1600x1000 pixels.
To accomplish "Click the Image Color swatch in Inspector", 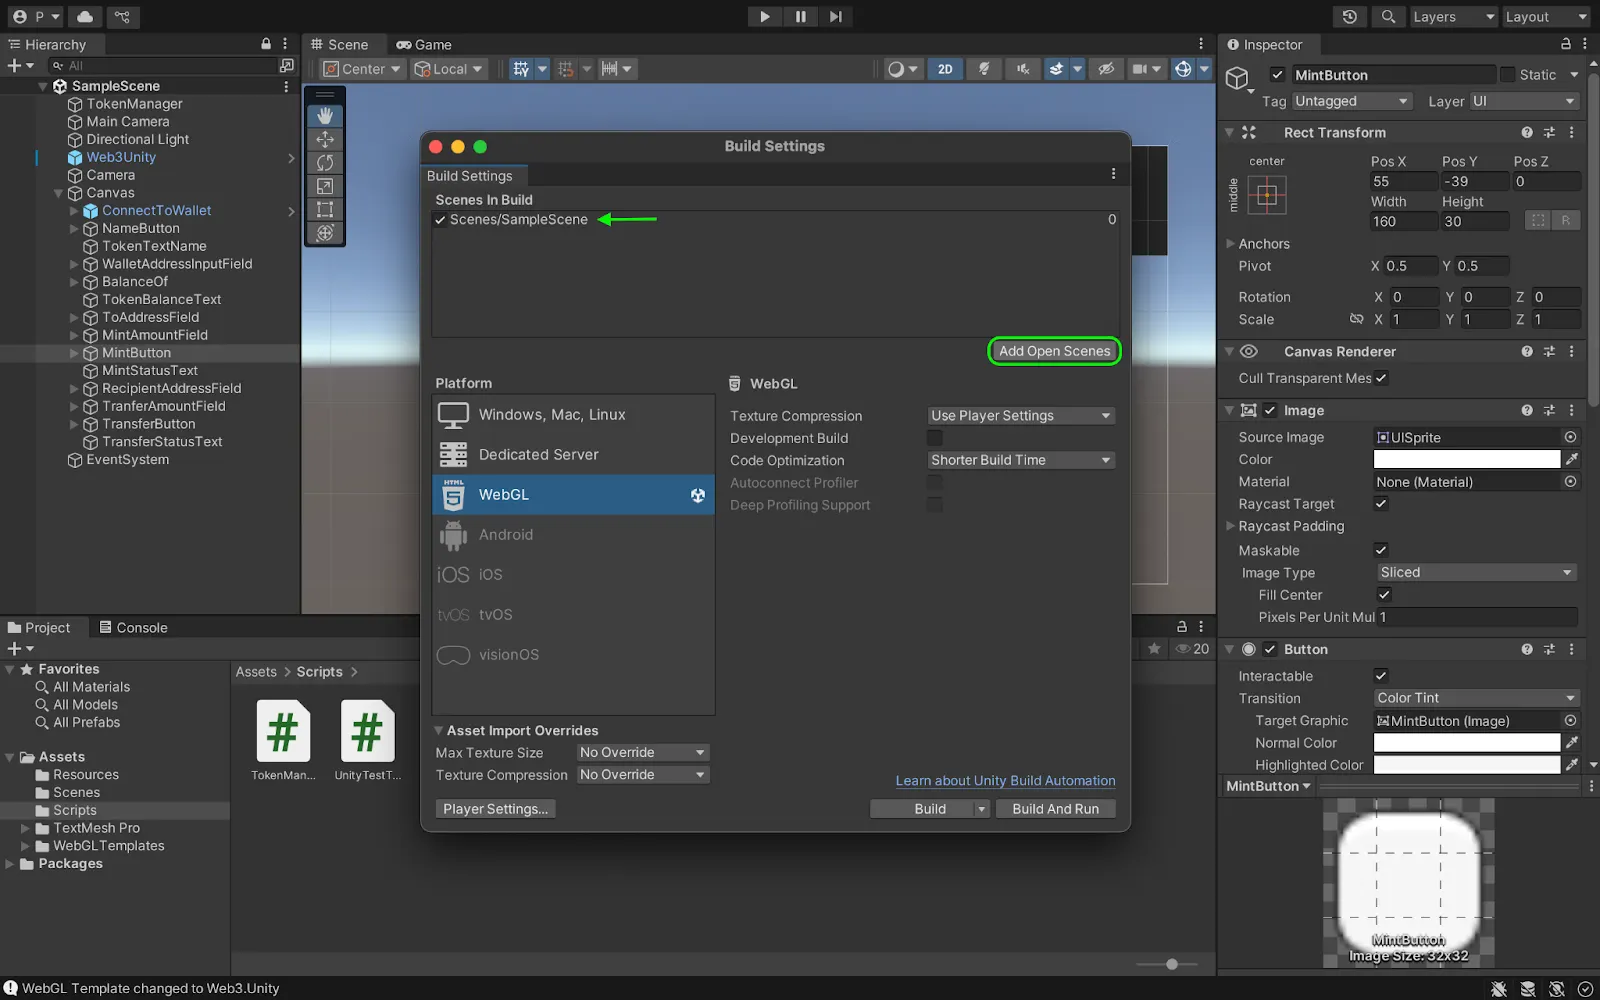I will point(1466,460).
